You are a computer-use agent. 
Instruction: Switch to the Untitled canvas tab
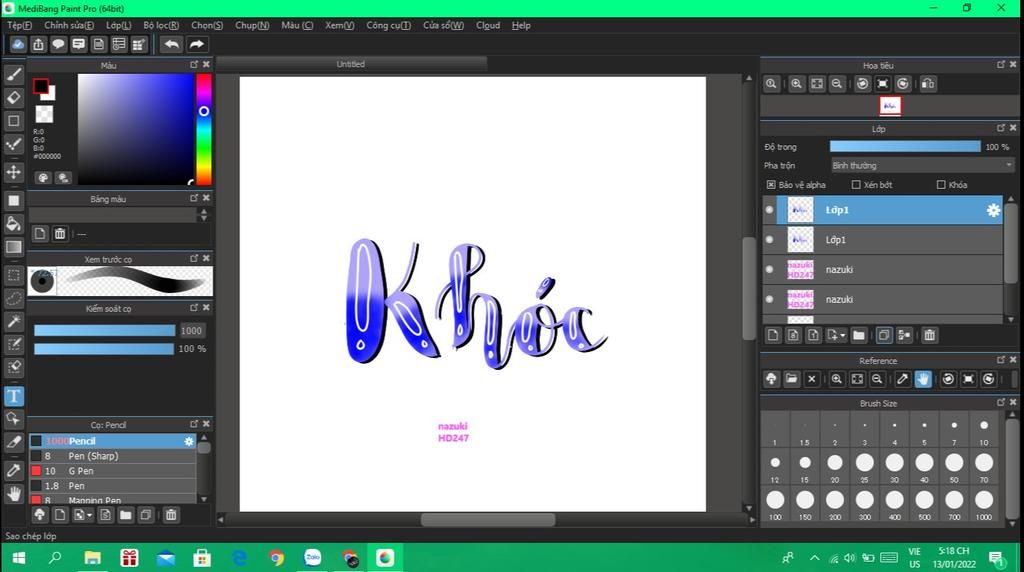click(351, 64)
